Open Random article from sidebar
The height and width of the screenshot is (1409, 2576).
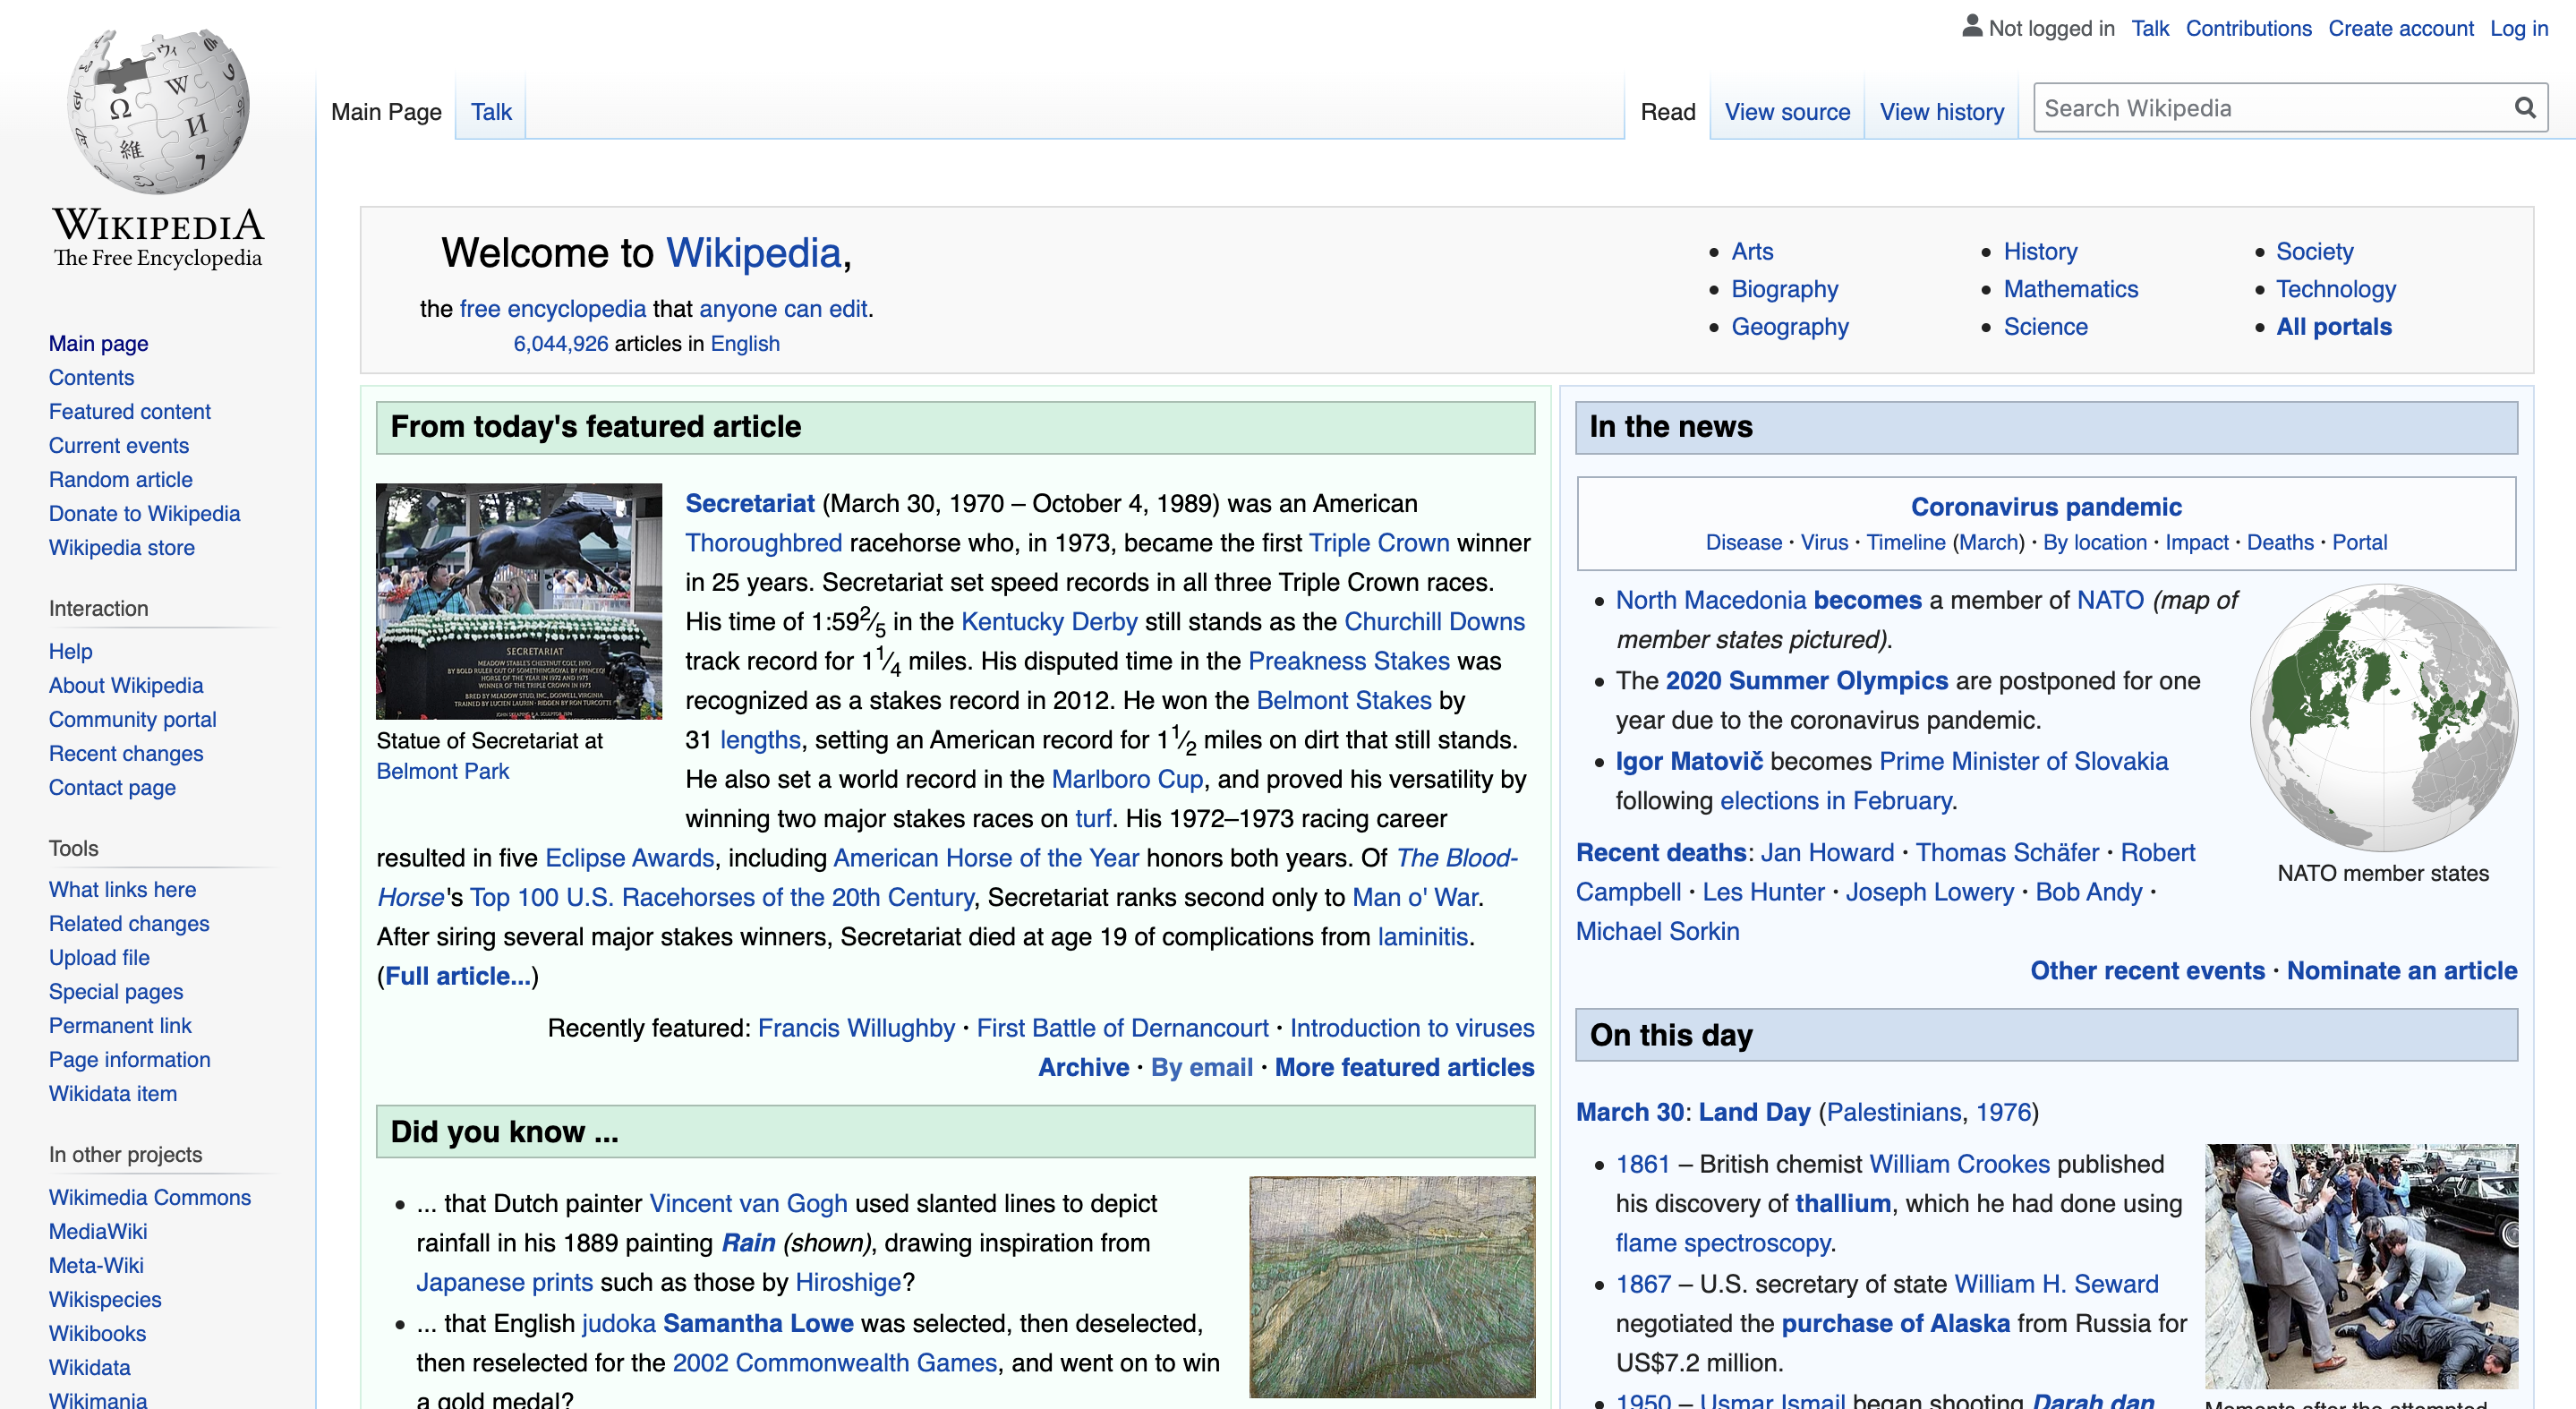pyautogui.click(x=120, y=479)
